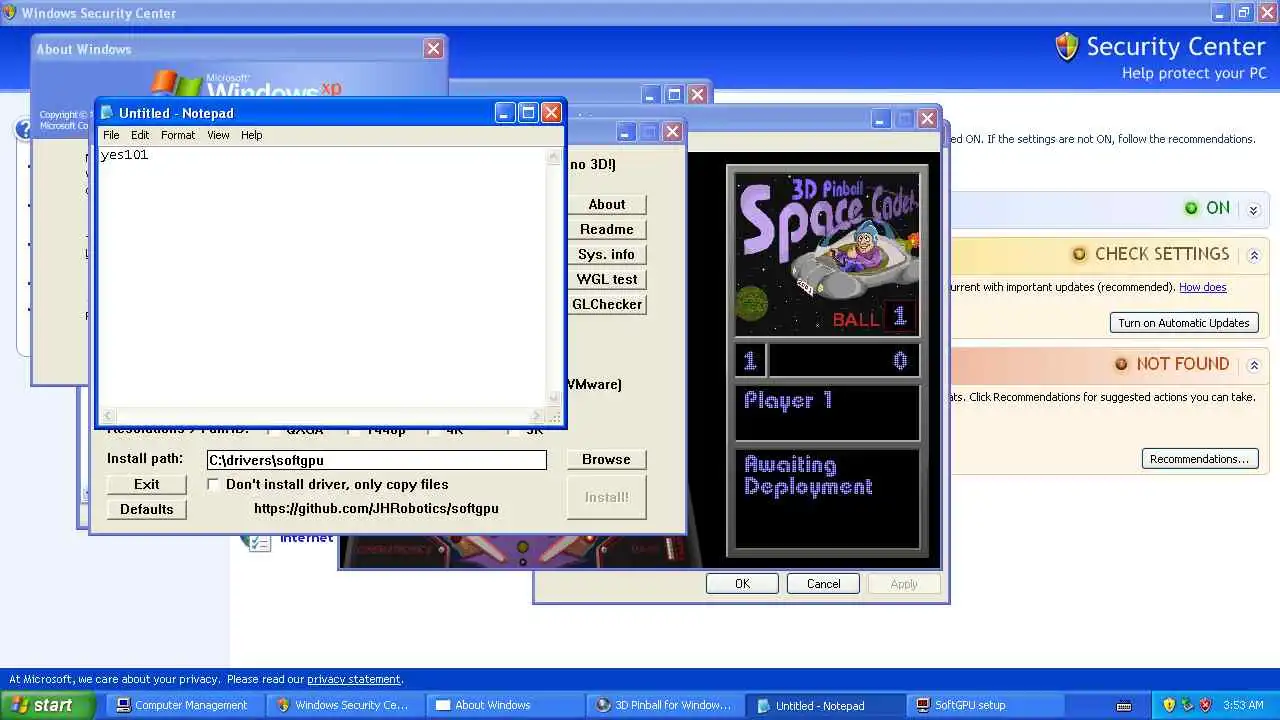Click the 'Awaiting Deployment' pinball message
This screenshot has width=1280, height=720.
808,476
